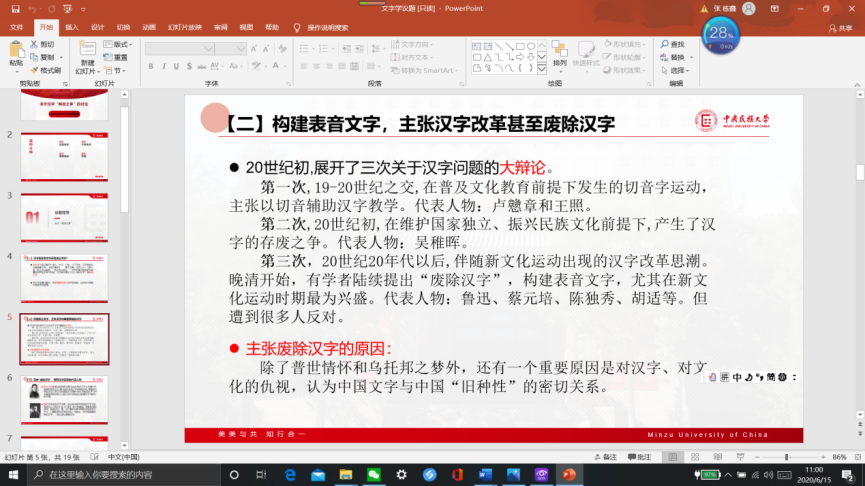Click the Comments (批注) button in status bar

(x=641, y=457)
